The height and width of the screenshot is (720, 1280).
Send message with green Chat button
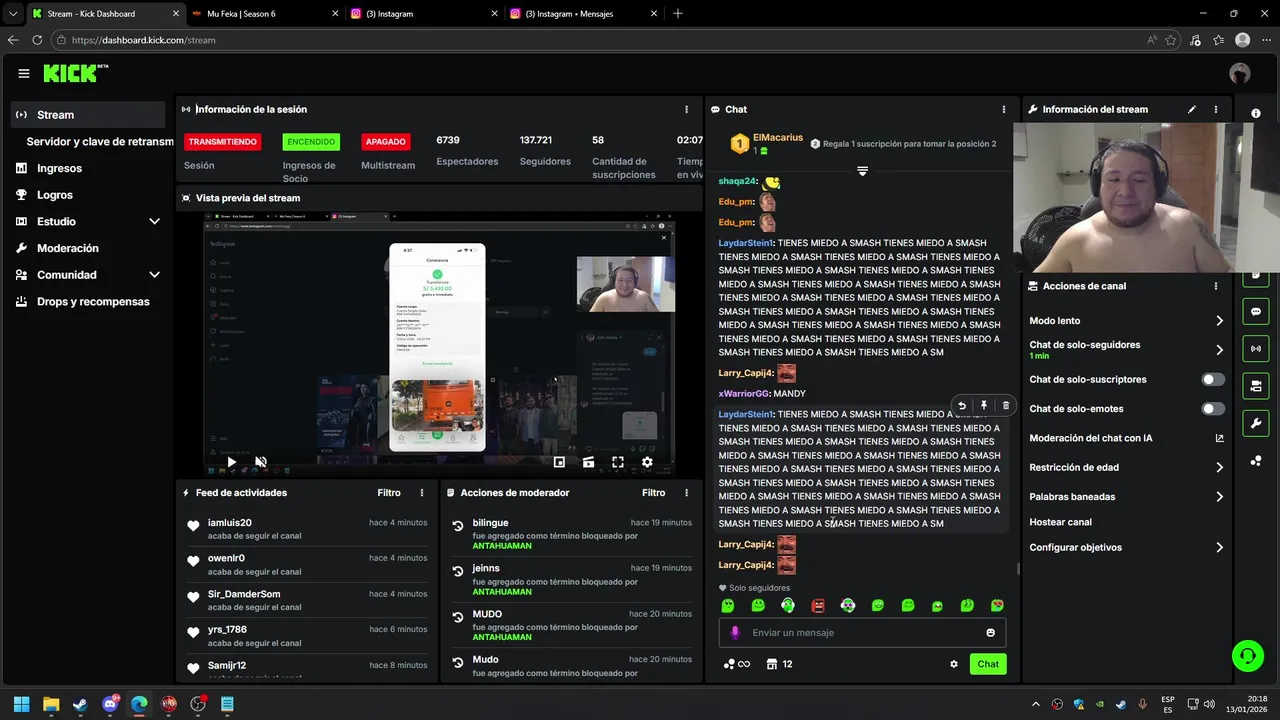tap(988, 664)
